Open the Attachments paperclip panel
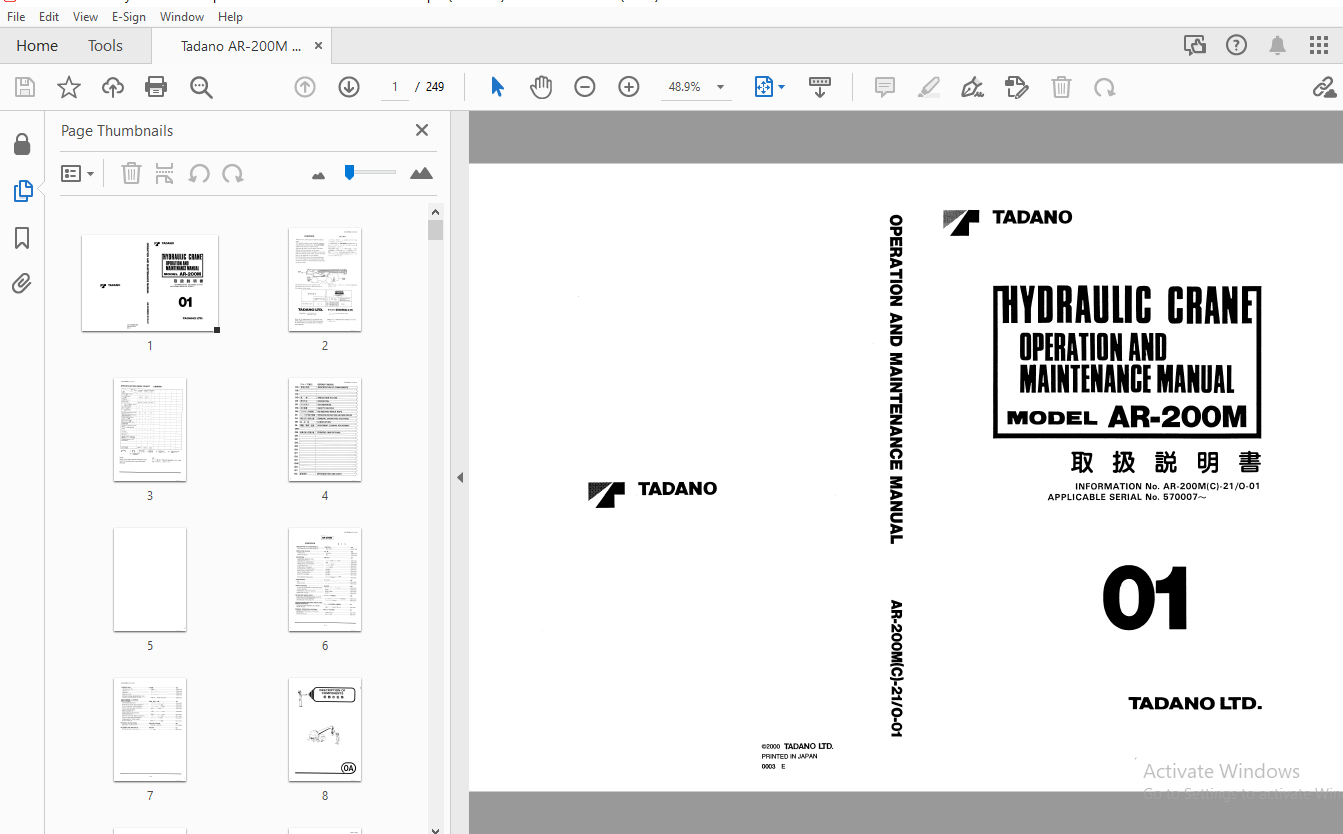The width and height of the screenshot is (1343, 834). [x=22, y=284]
